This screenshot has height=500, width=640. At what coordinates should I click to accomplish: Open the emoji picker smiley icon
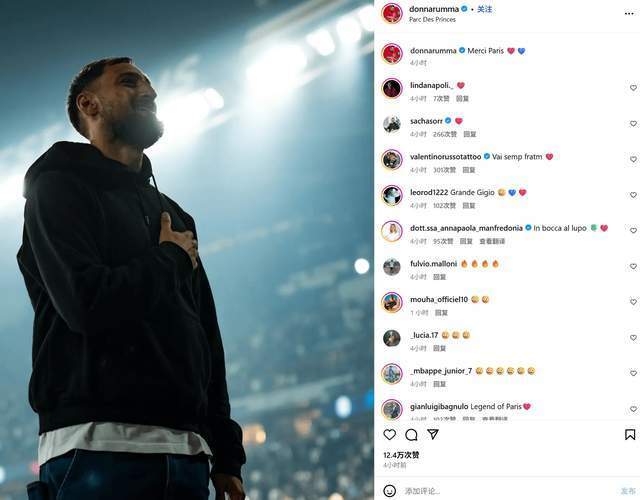[390, 491]
